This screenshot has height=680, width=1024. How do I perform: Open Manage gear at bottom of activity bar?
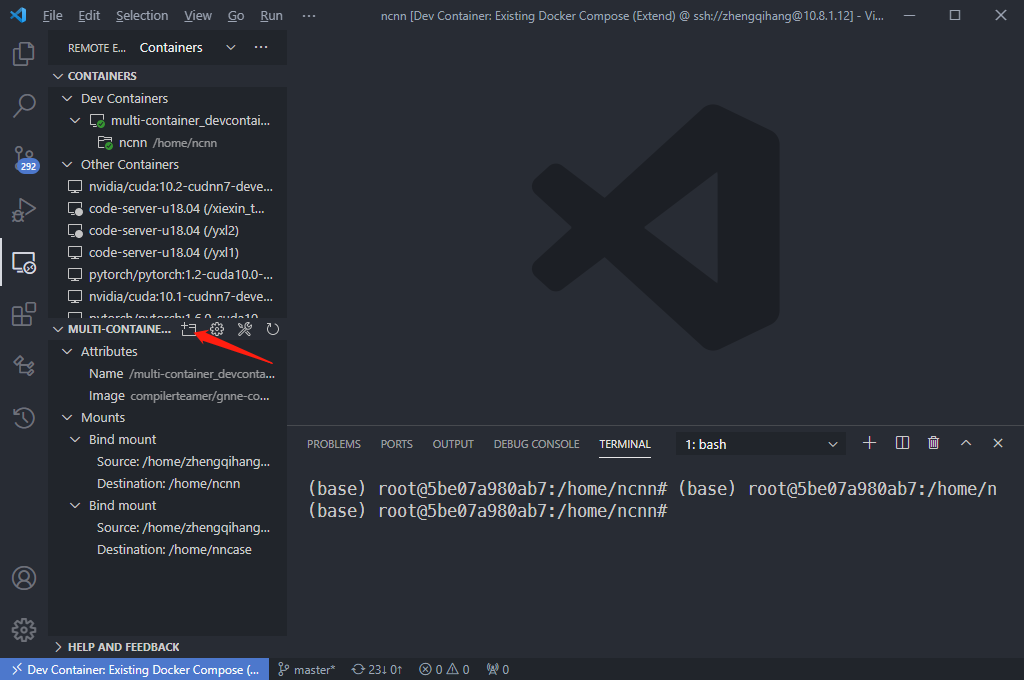click(x=24, y=629)
